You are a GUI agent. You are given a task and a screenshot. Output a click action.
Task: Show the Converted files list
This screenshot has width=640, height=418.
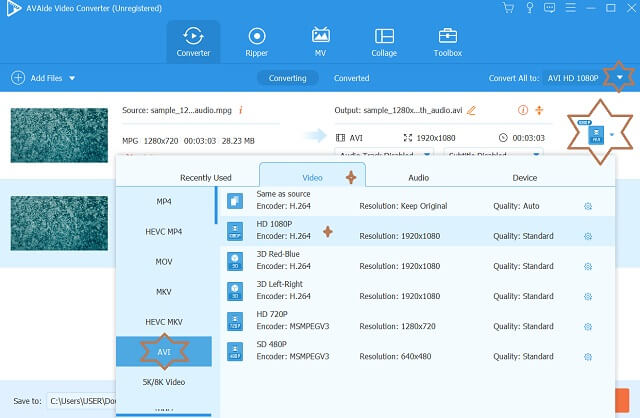(351, 78)
